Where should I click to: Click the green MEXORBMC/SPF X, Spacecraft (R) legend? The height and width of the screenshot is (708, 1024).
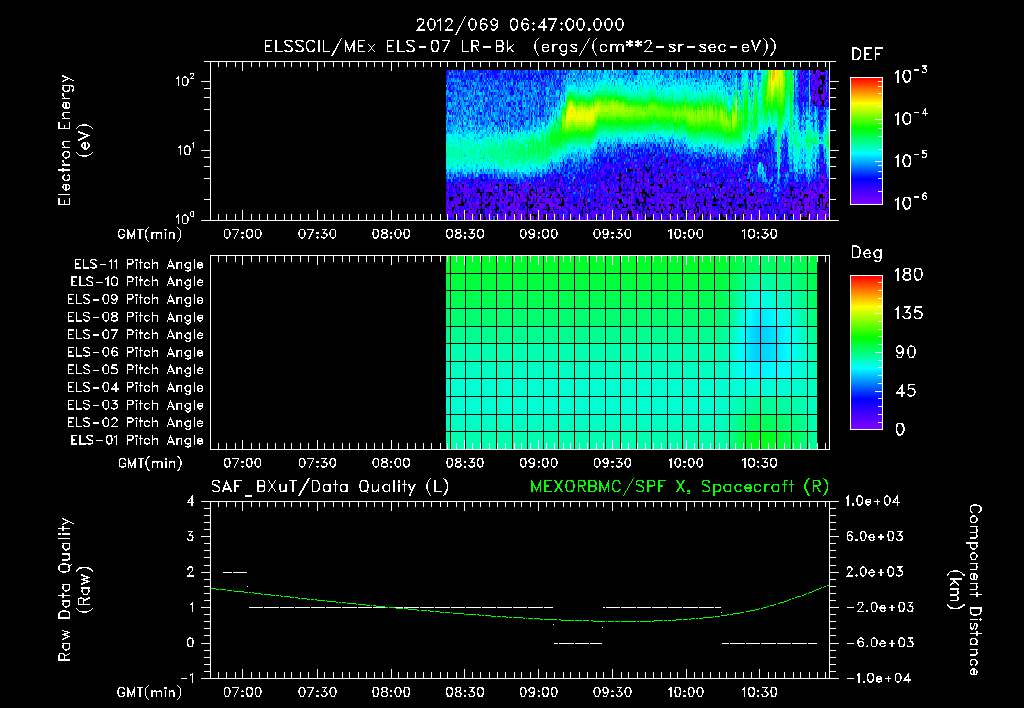[x=679, y=487]
